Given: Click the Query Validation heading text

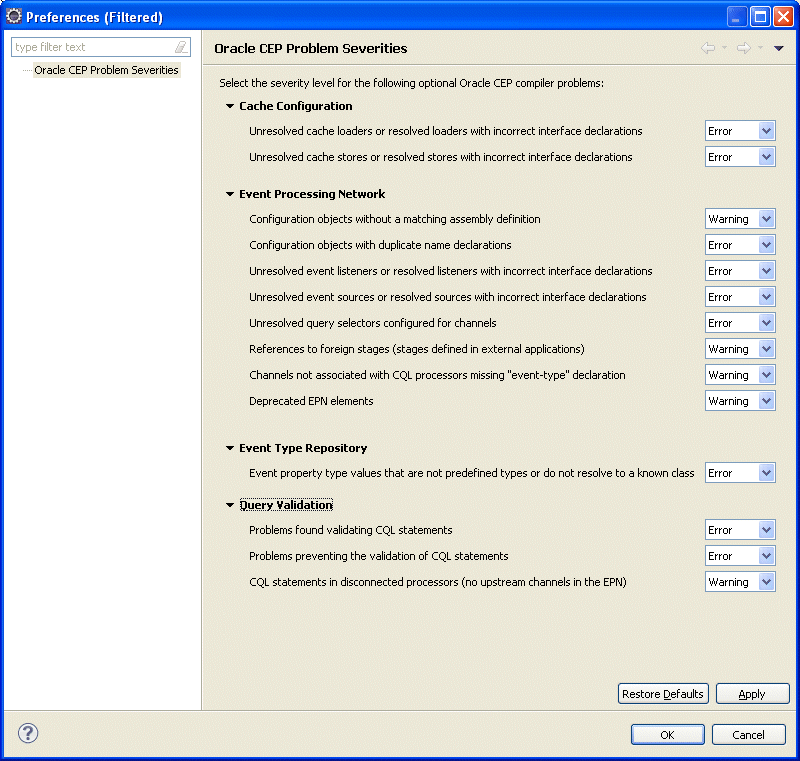Looking at the screenshot, I should click(286, 505).
